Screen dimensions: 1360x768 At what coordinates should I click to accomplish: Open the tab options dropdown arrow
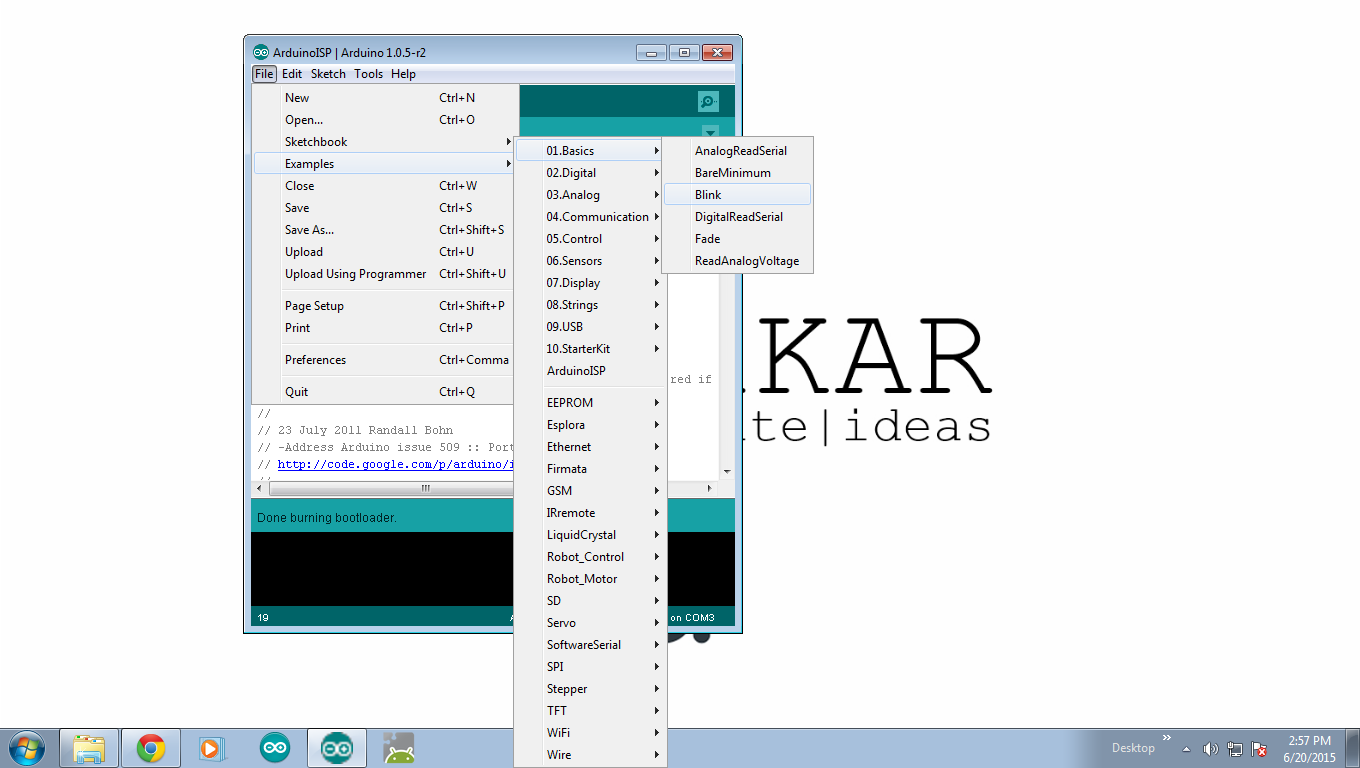710,132
